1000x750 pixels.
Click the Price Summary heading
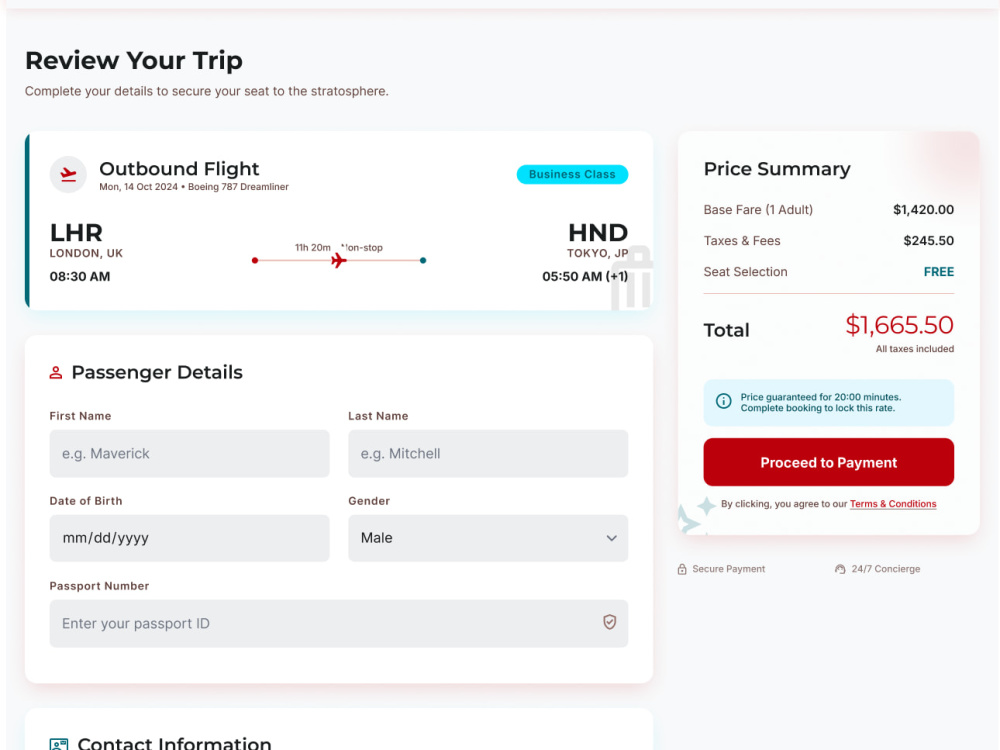coord(777,169)
